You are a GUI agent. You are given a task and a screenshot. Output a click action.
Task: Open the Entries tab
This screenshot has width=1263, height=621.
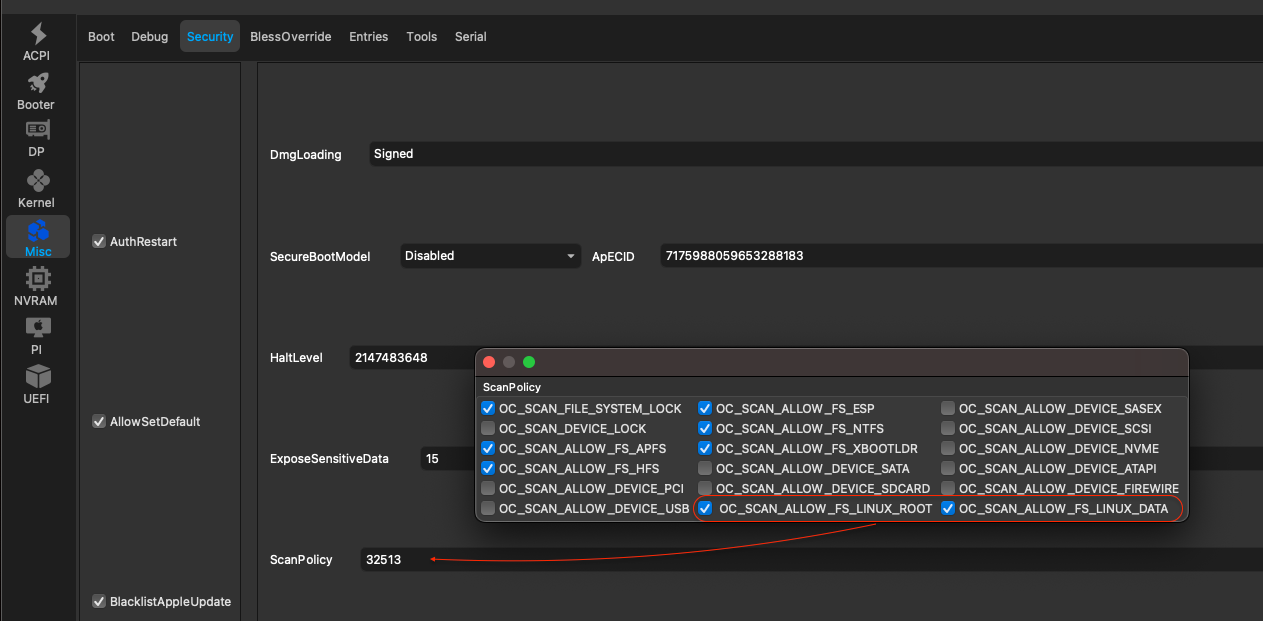click(368, 37)
